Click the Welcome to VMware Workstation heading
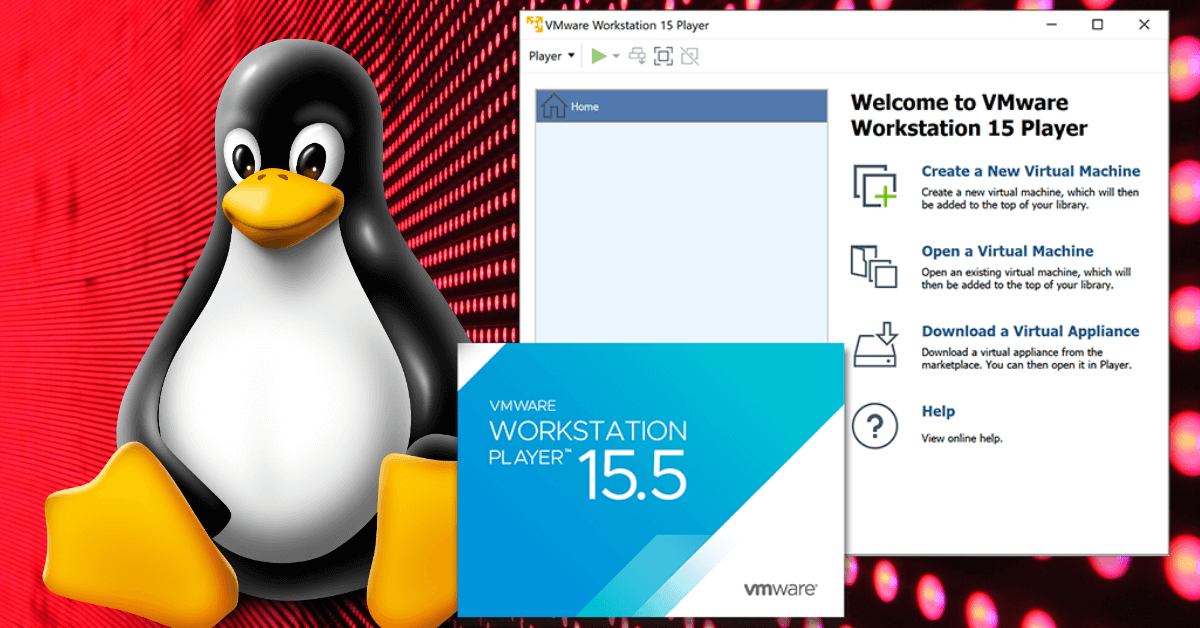 pos(968,115)
